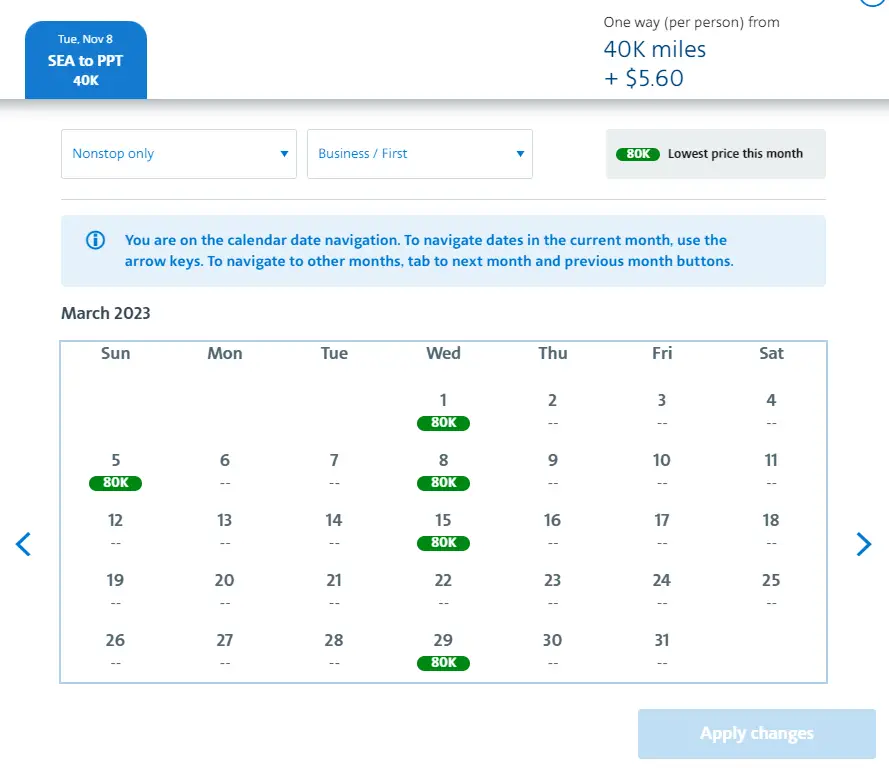Click the info icon in blue banner
The image size is (889, 779).
click(95, 240)
